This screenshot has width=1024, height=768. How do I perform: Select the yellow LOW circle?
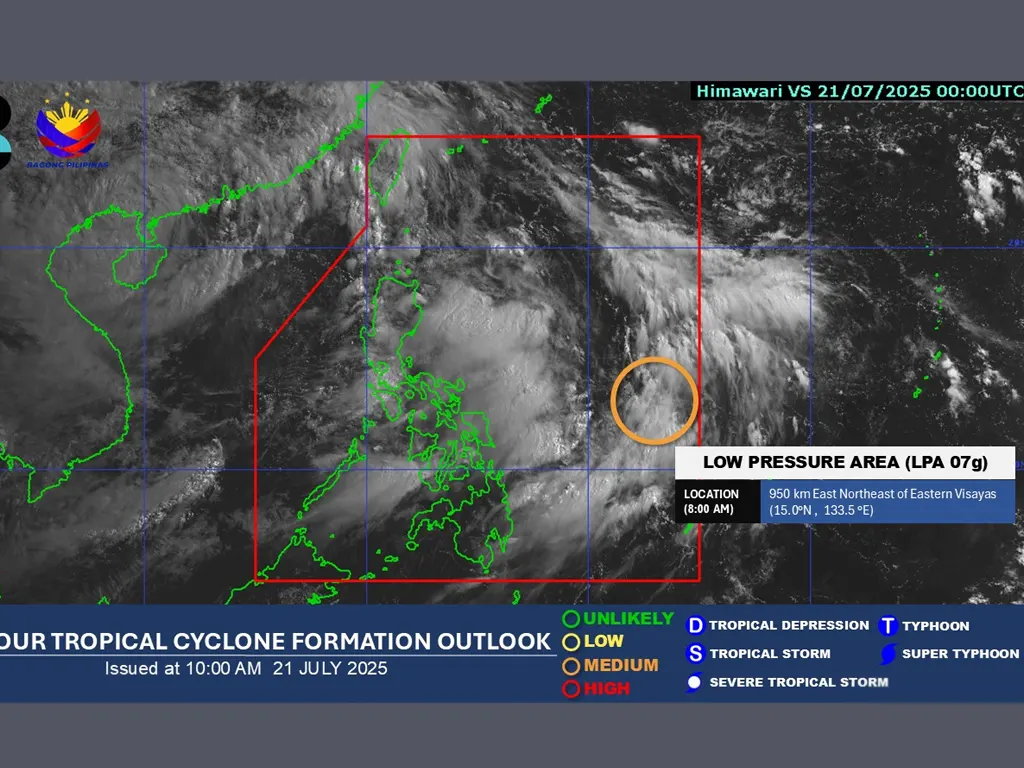[571, 642]
